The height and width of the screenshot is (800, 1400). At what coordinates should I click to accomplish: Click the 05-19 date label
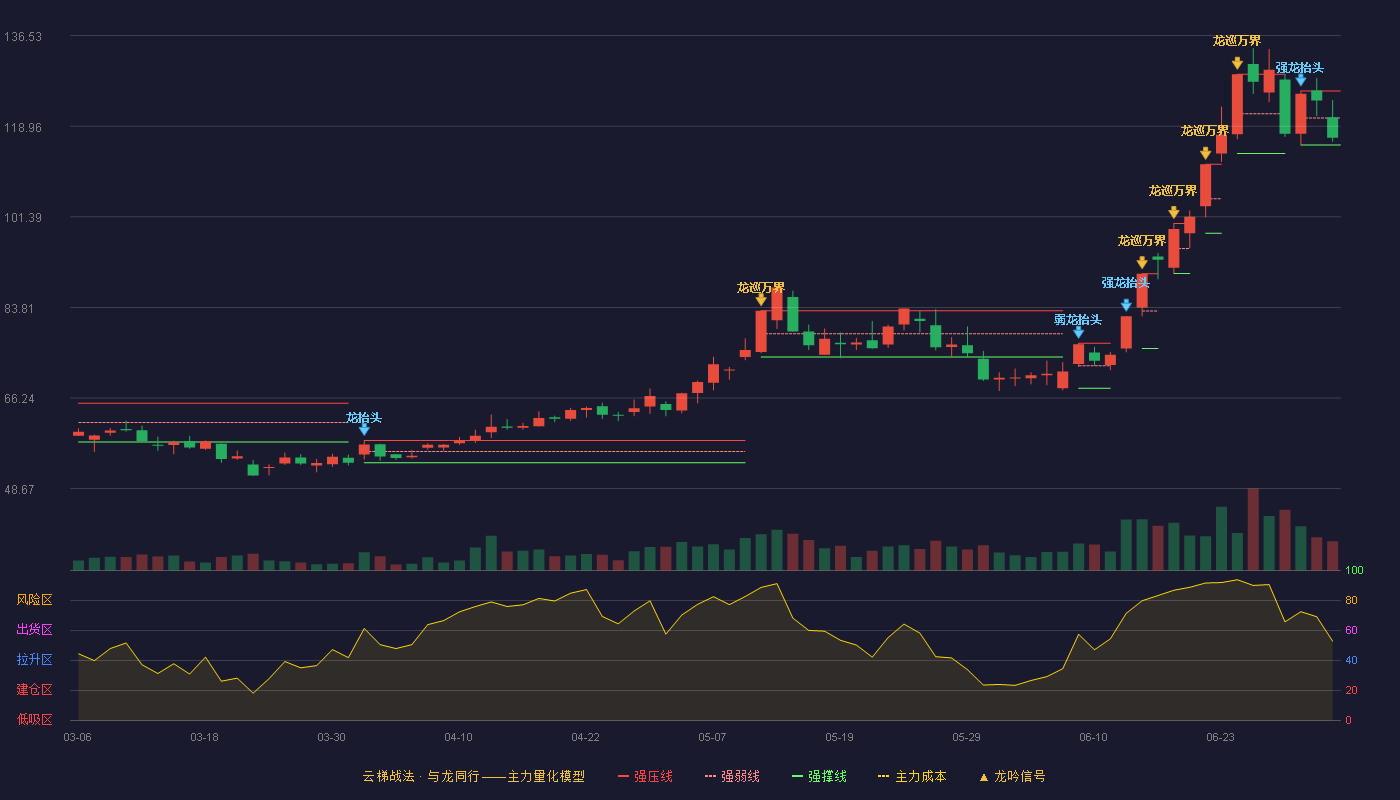tap(839, 737)
